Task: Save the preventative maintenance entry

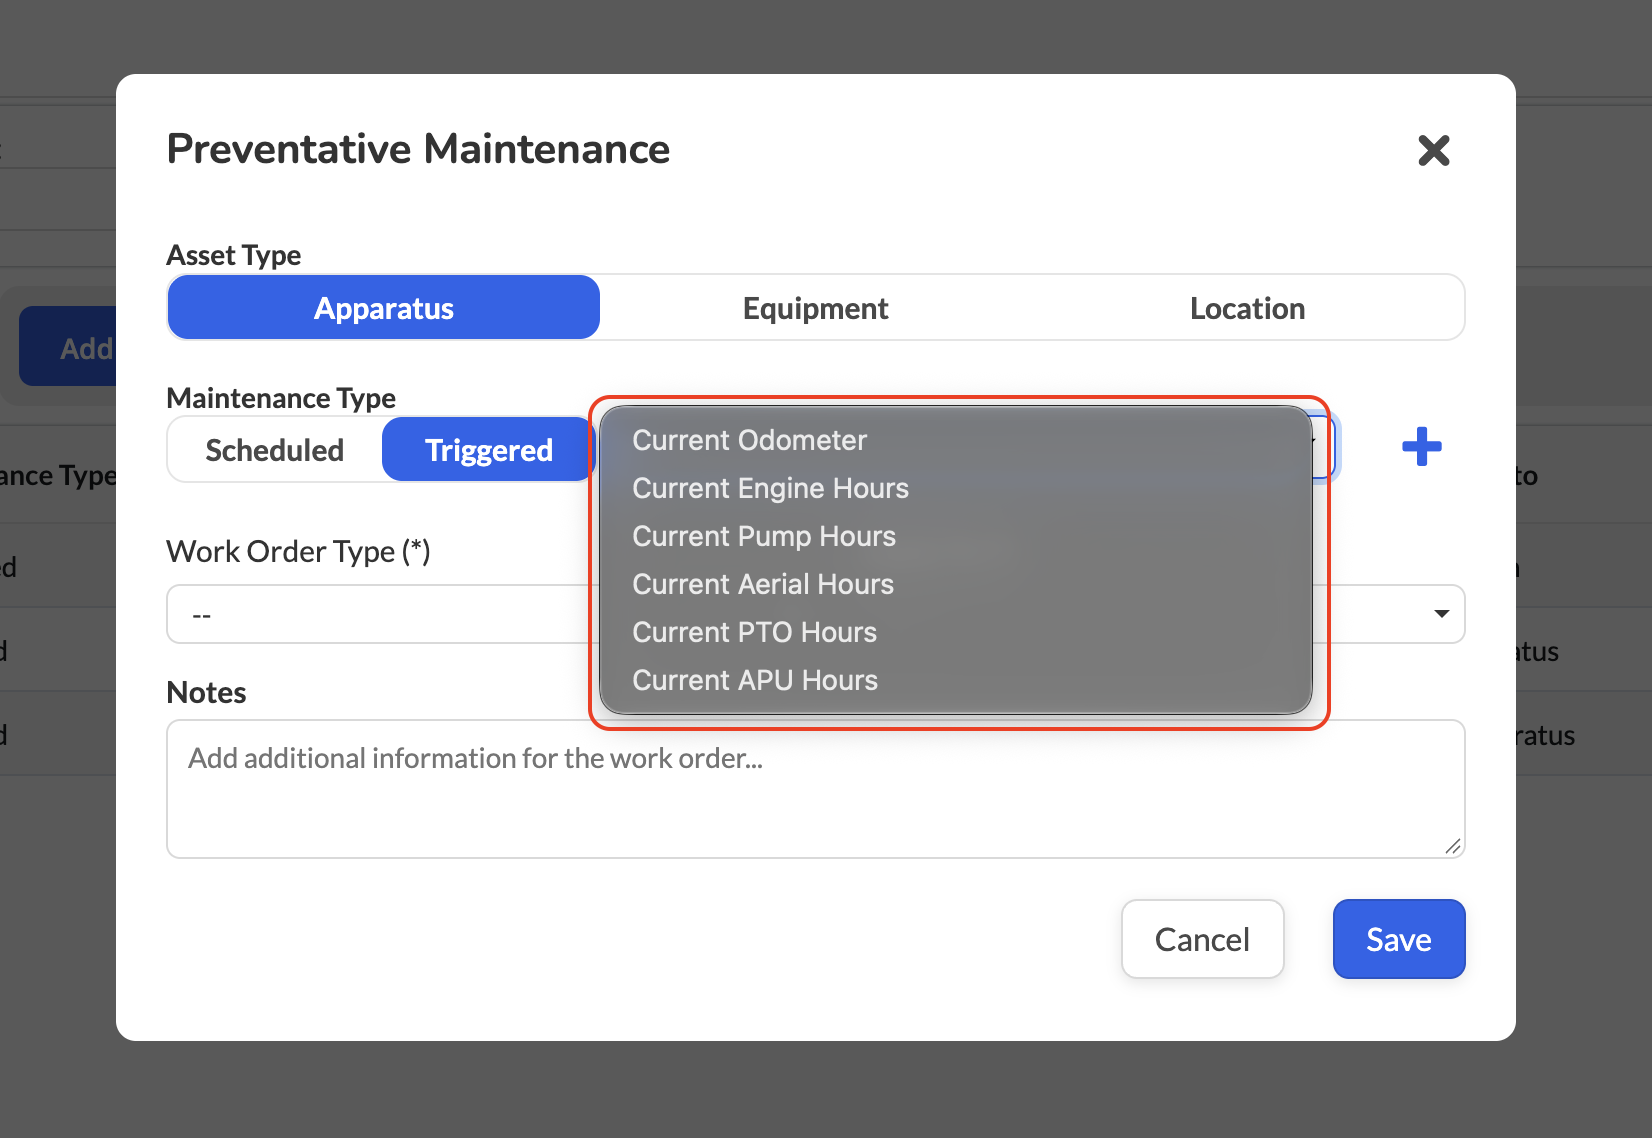Action: tap(1399, 939)
